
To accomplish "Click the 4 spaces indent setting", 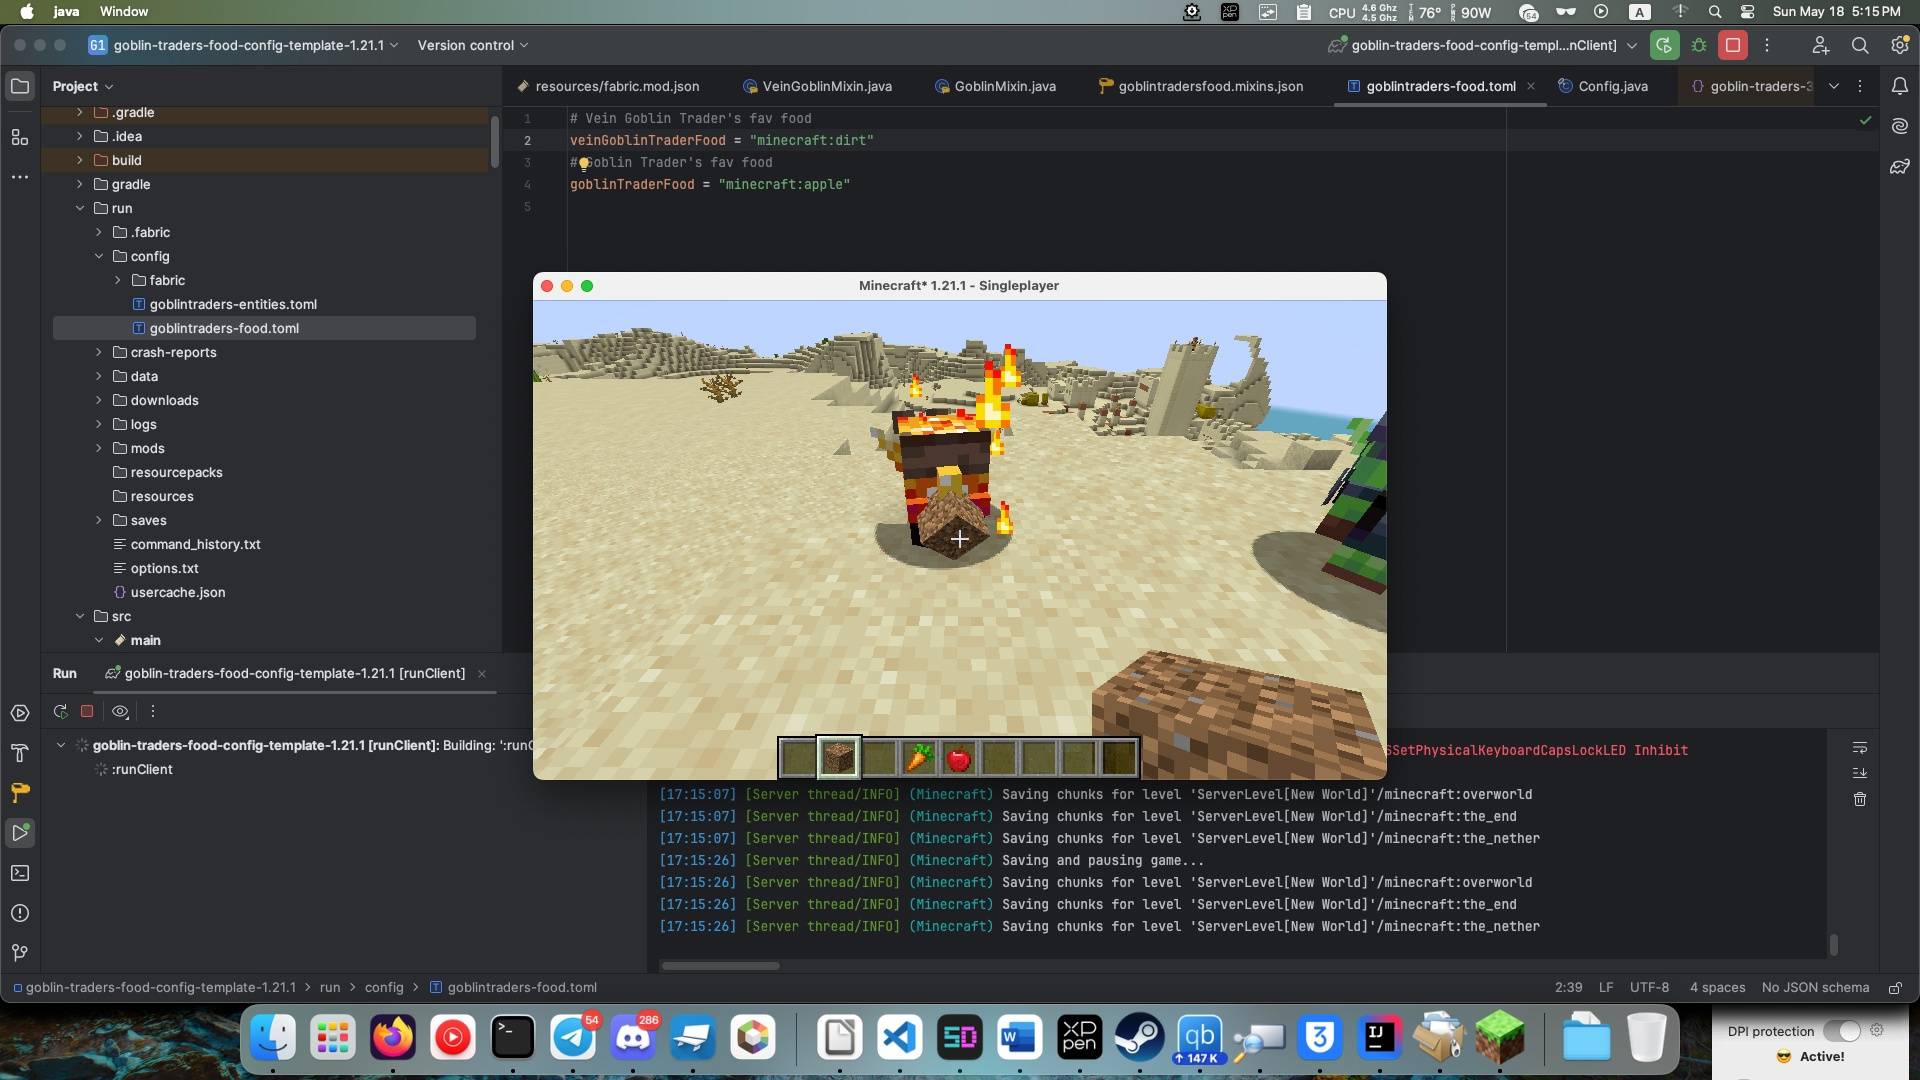I will click(x=1717, y=988).
